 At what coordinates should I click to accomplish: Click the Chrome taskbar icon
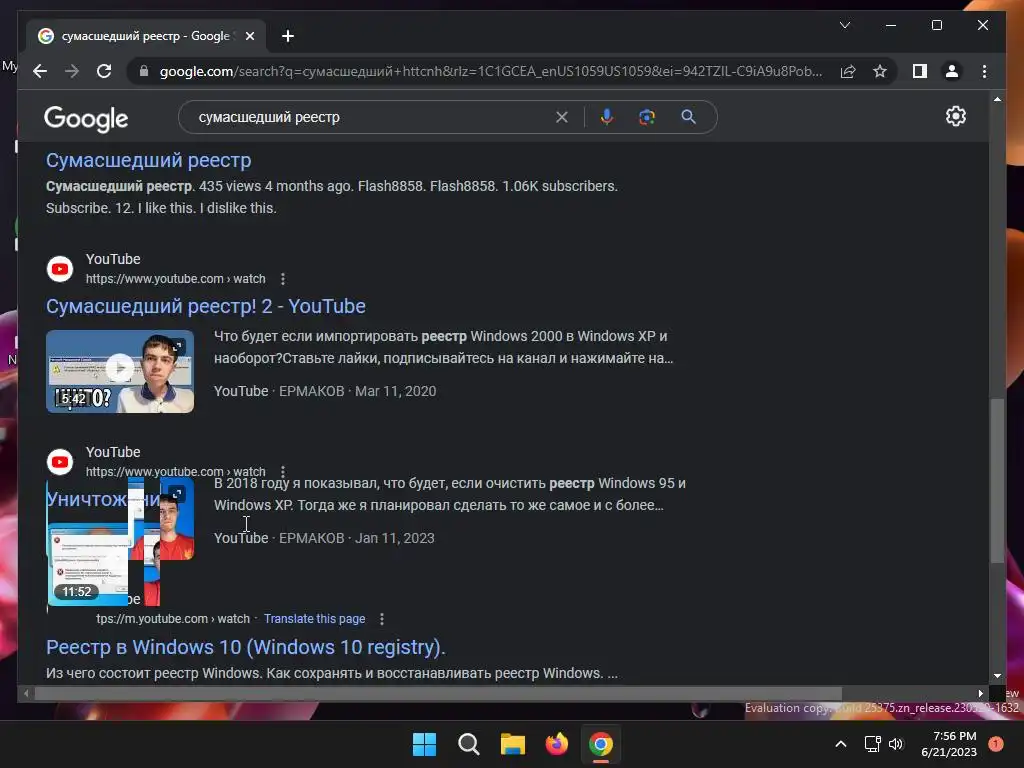click(x=601, y=744)
